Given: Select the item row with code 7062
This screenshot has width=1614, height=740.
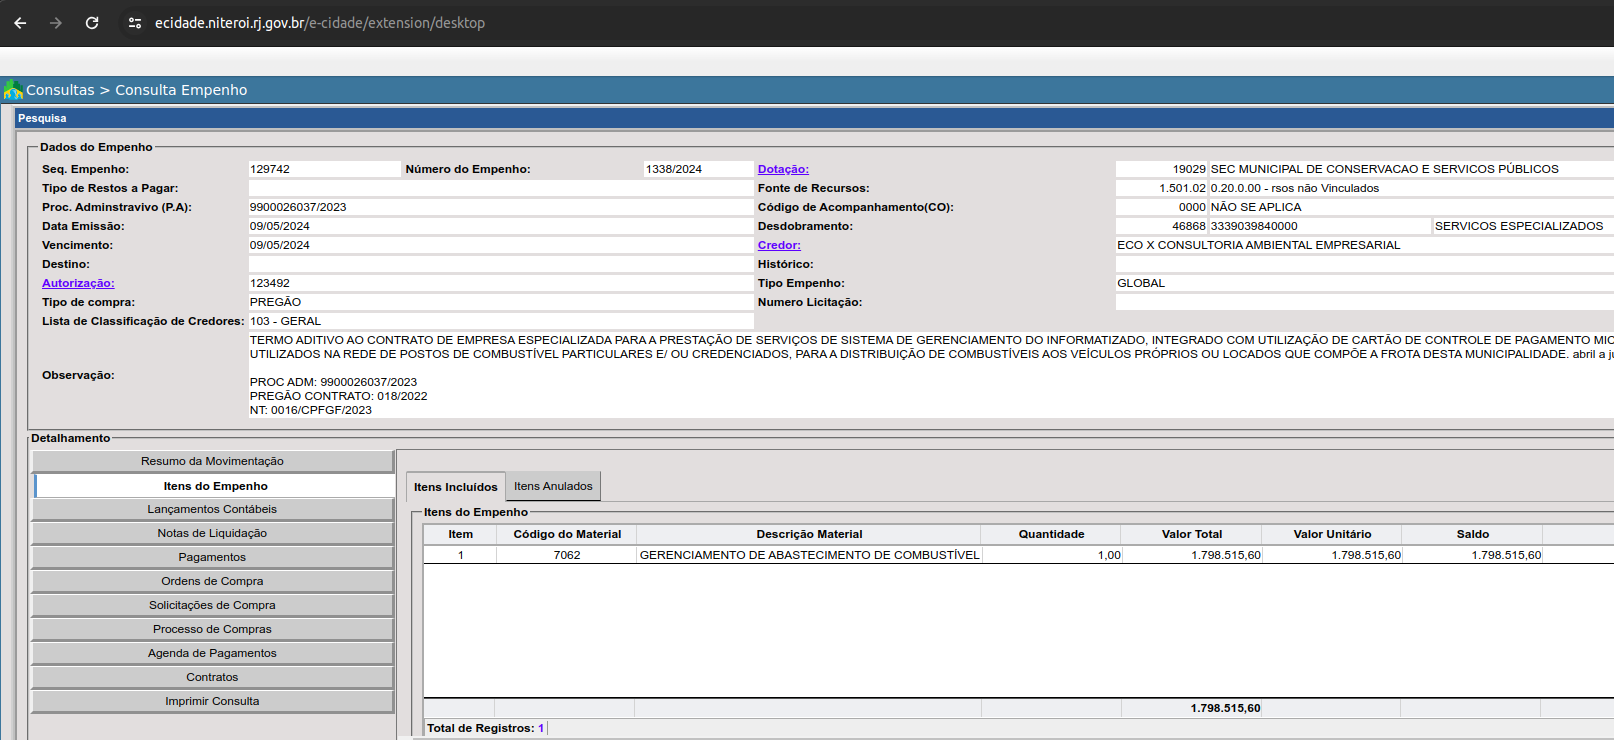Looking at the screenshot, I should [x=567, y=555].
